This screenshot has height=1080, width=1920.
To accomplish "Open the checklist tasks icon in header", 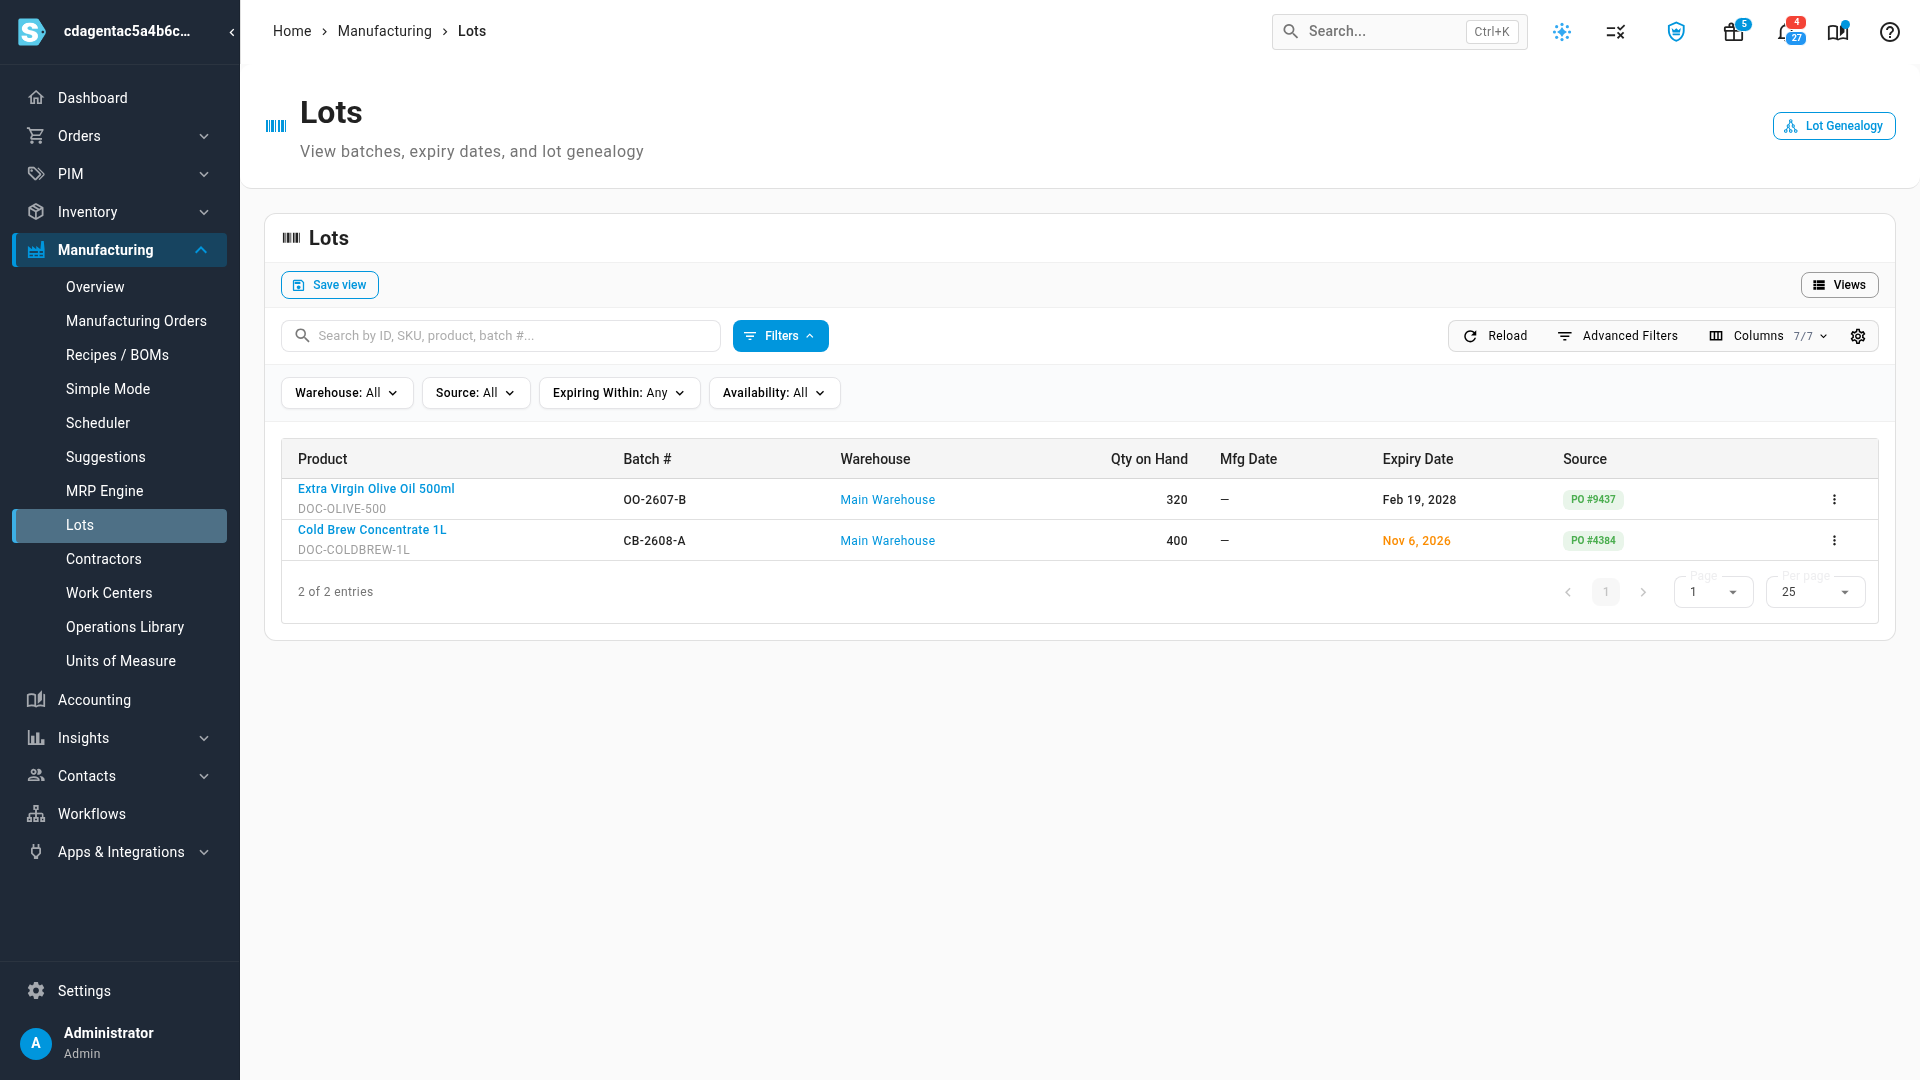I will pyautogui.click(x=1616, y=32).
